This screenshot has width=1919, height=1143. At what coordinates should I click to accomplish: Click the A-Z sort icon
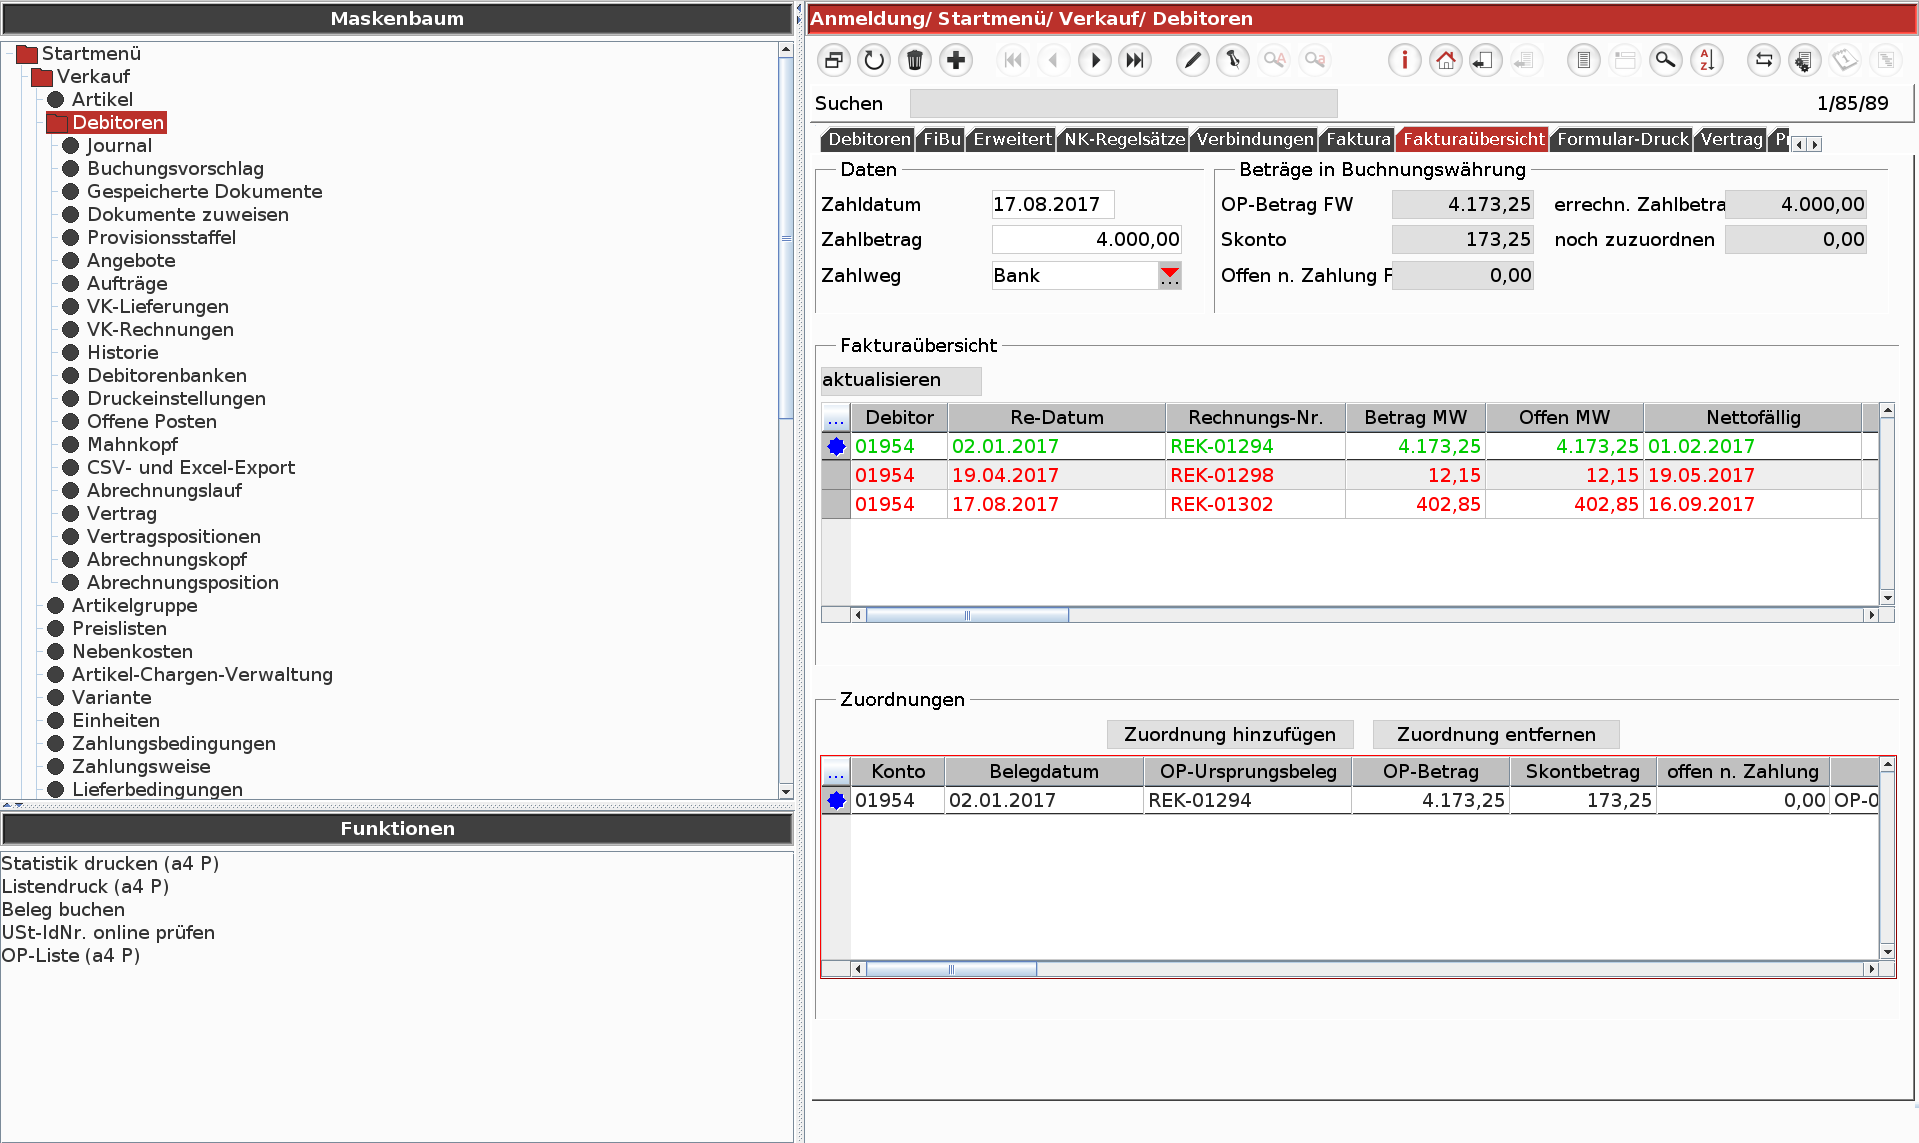[1707, 61]
